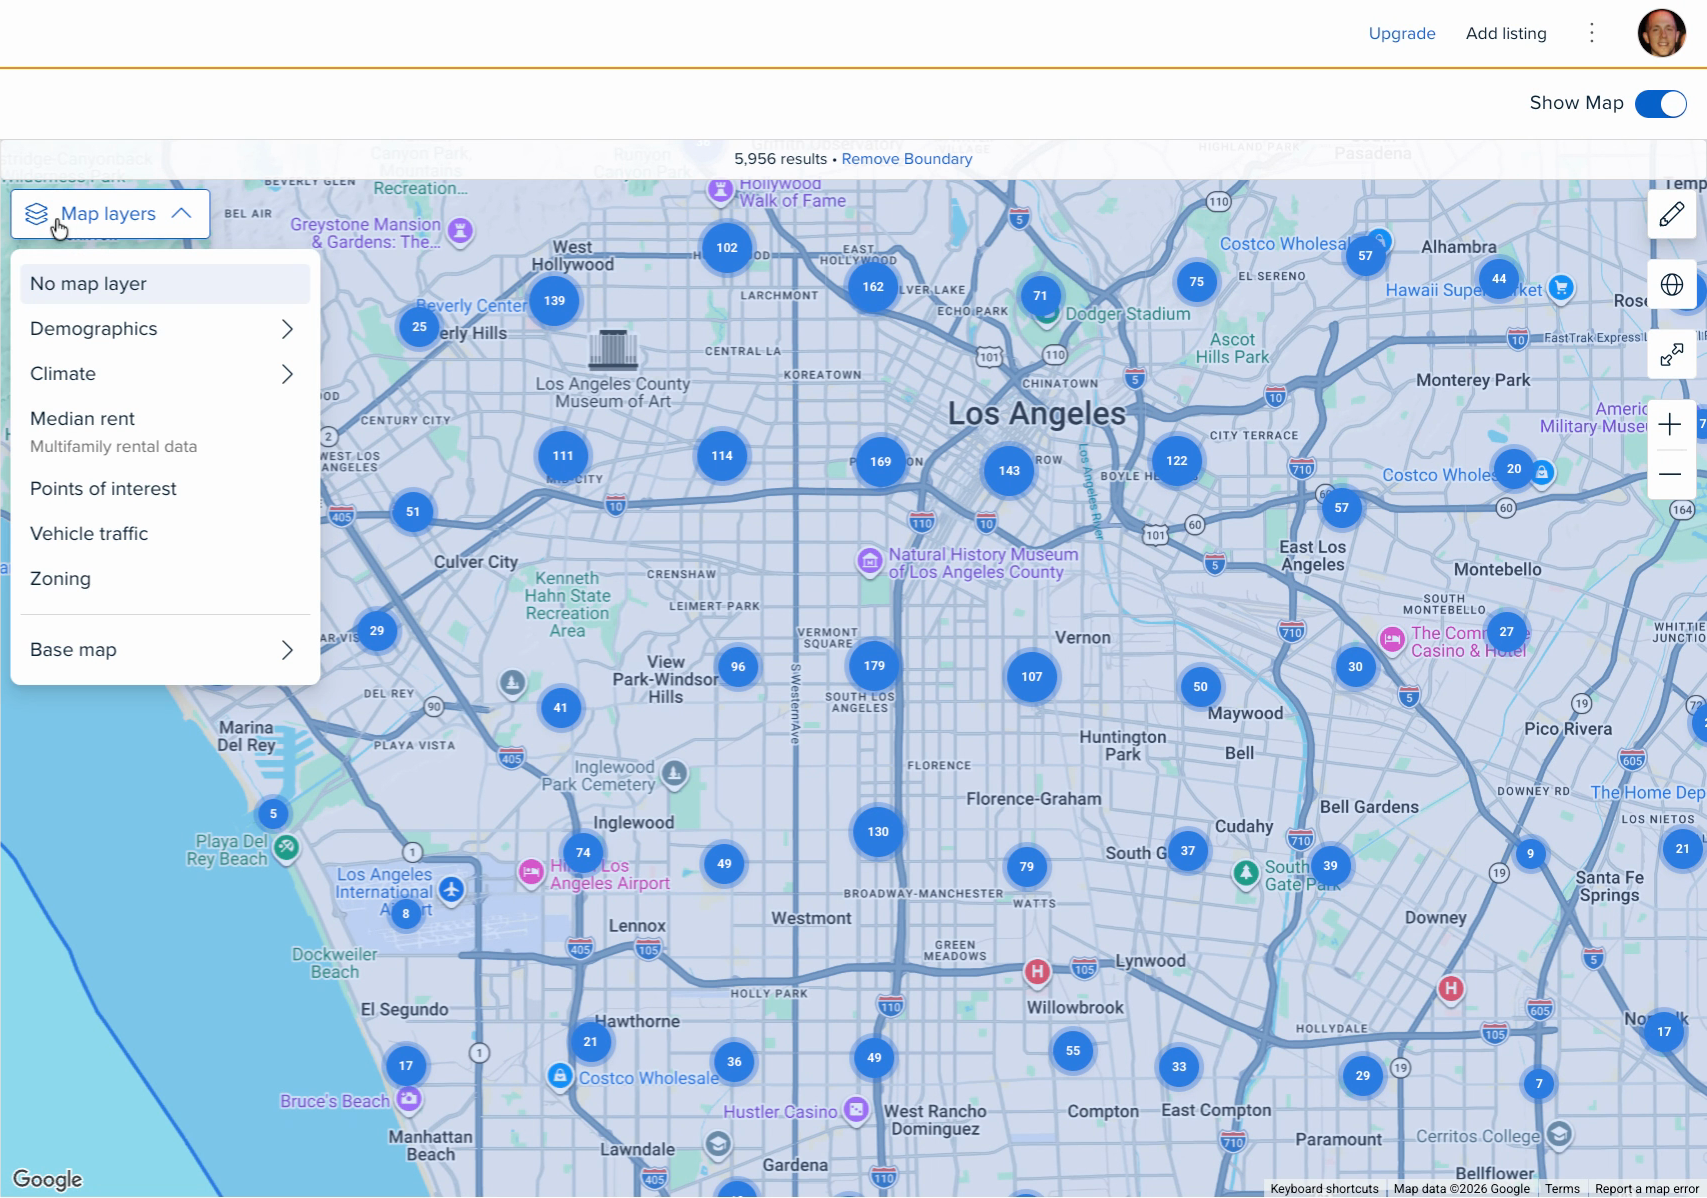Select the 107 cluster near Vernon
The image size is (1707, 1198).
tap(1032, 677)
